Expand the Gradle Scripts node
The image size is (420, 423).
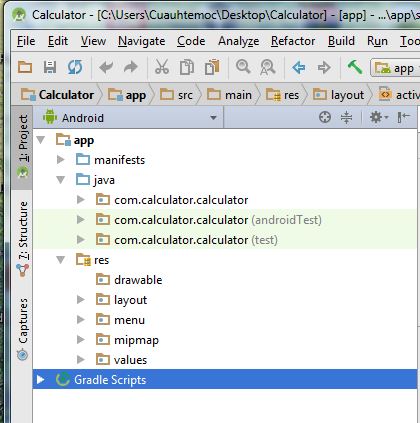[41, 379]
